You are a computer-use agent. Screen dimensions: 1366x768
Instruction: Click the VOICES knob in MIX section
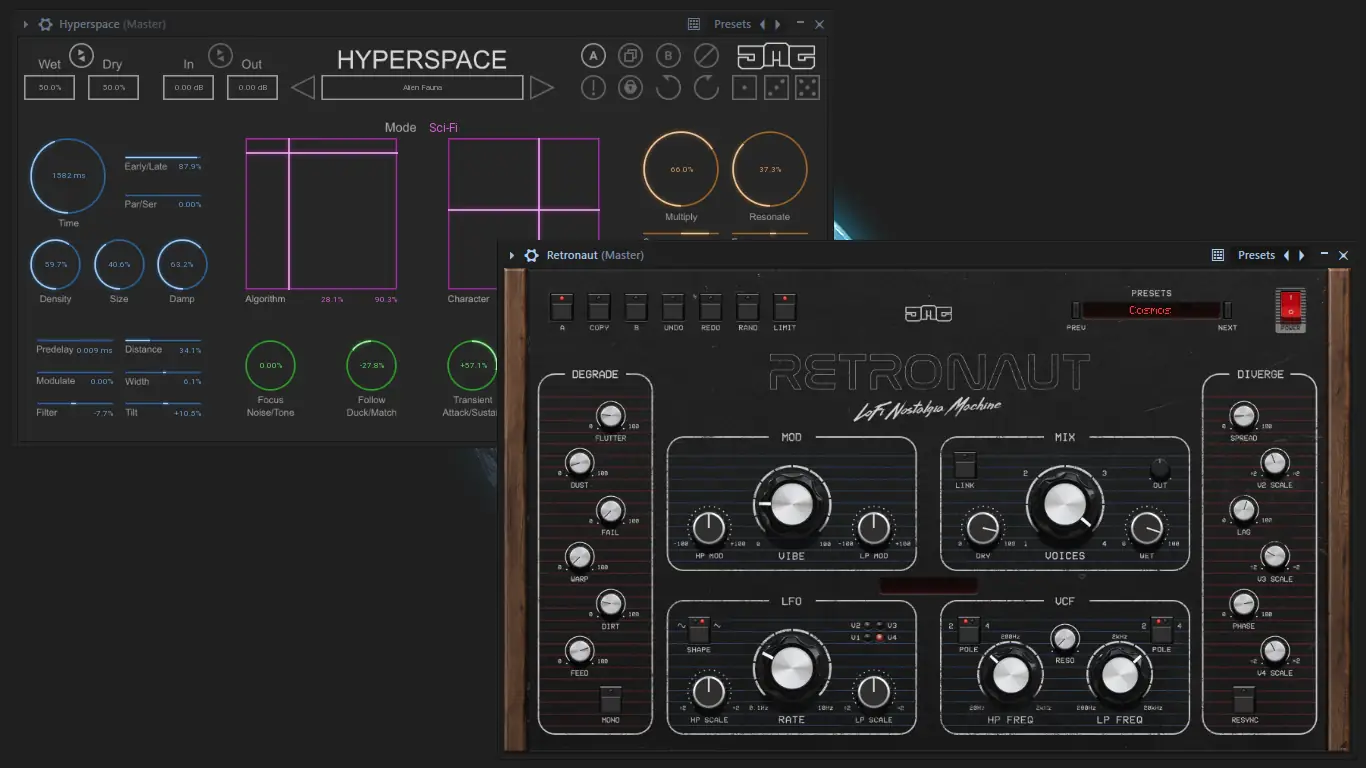(x=1064, y=504)
